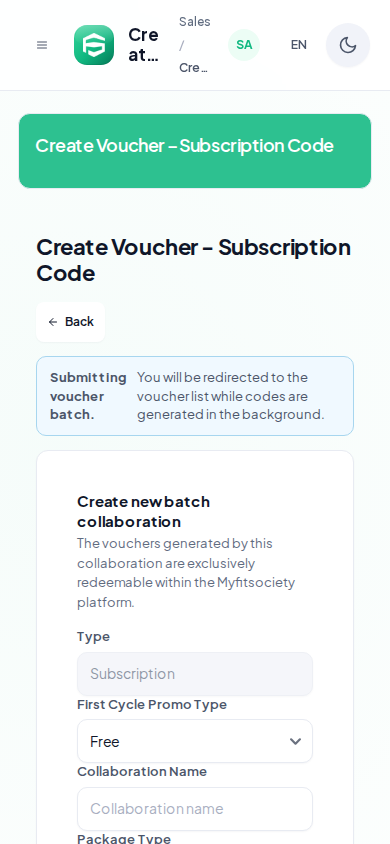Click the disabled Subscription Type field

click(195, 674)
